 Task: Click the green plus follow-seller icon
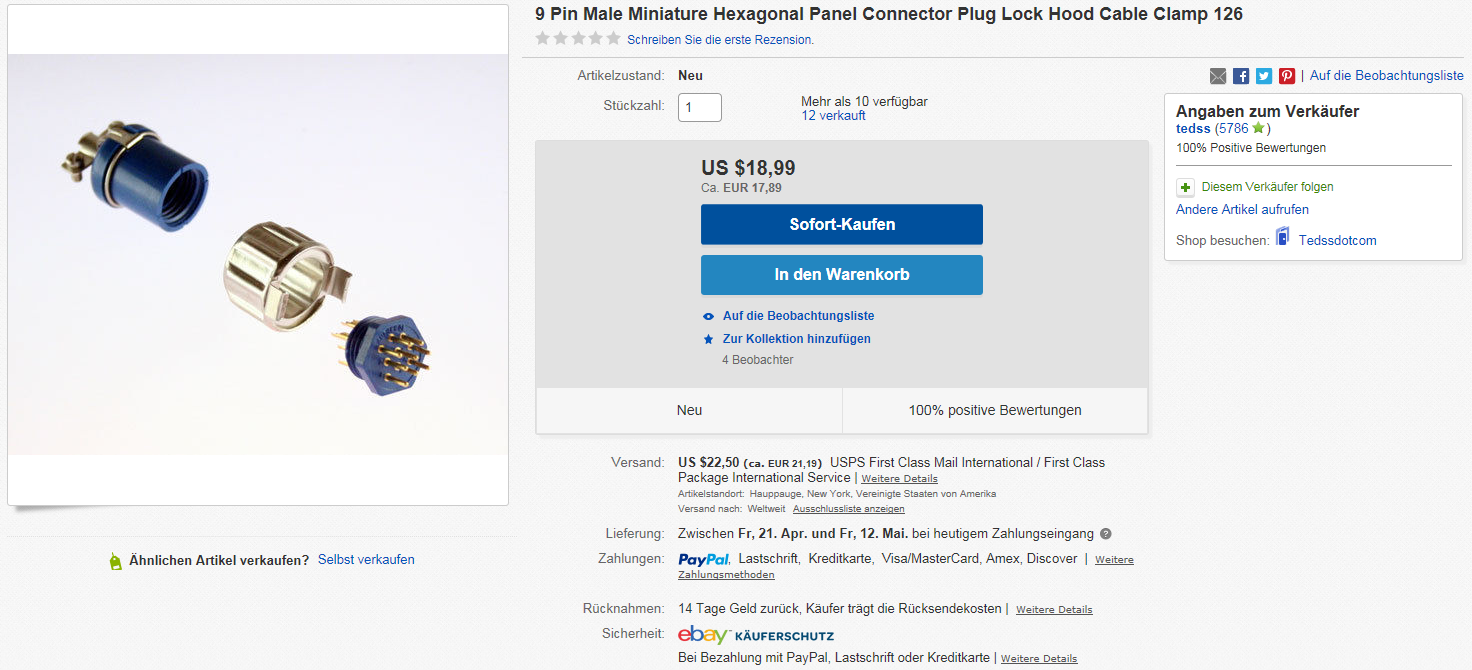1185,187
